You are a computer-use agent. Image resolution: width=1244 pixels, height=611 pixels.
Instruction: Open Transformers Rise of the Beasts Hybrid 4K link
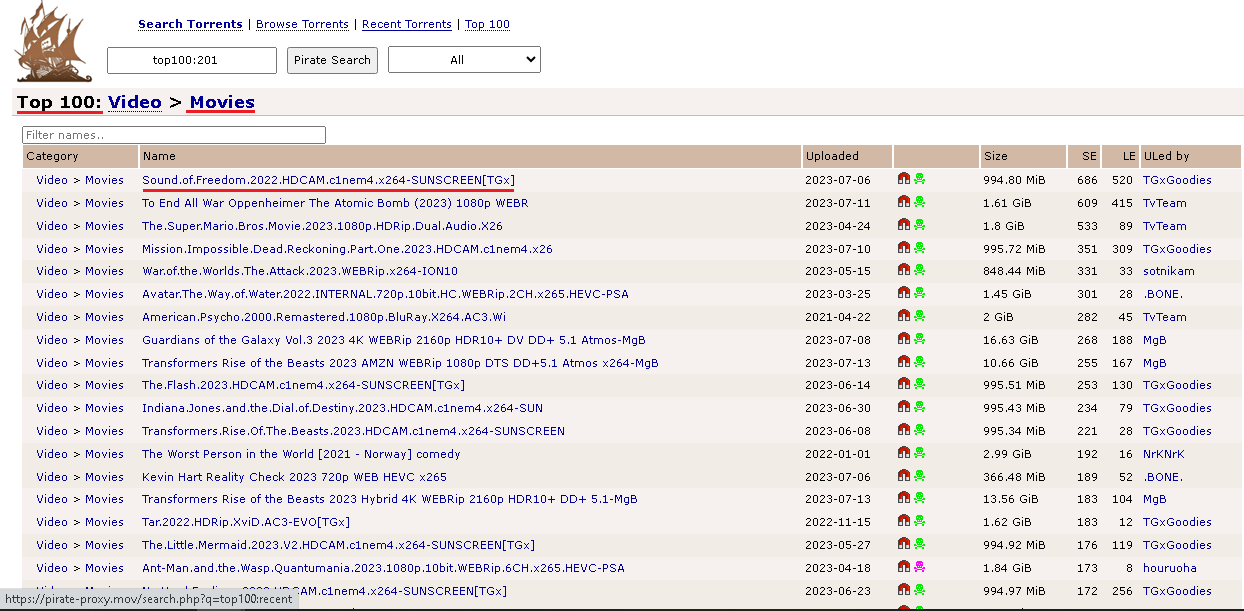390,499
